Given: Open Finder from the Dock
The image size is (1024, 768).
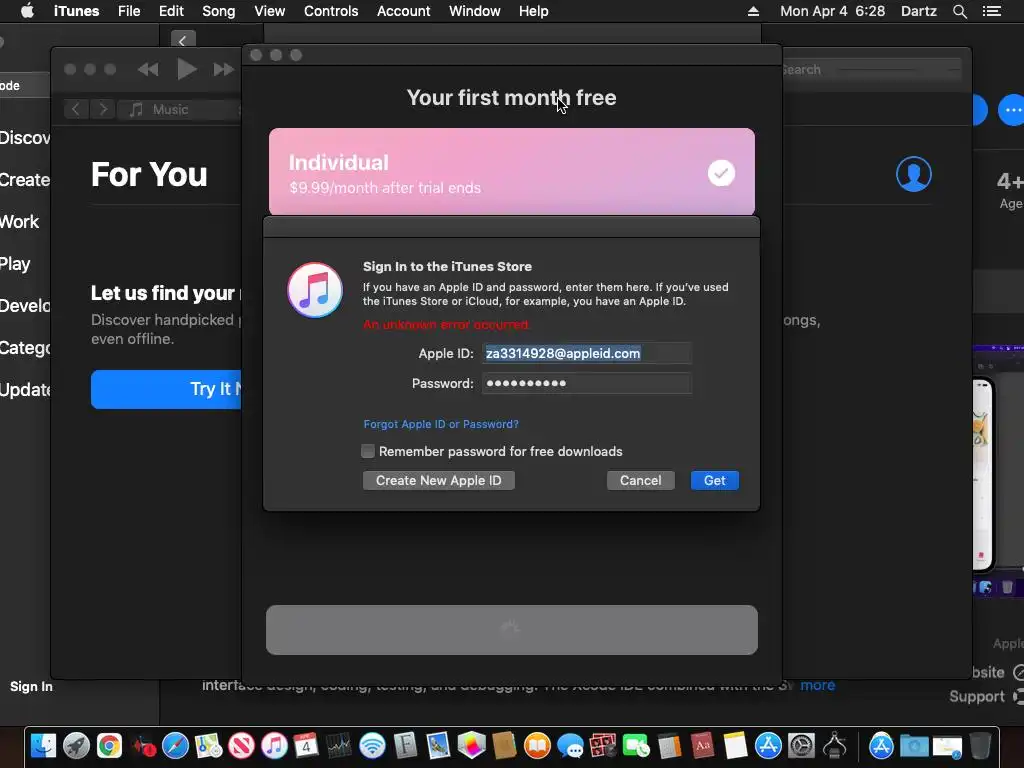Looking at the screenshot, I should coord(44,746).
